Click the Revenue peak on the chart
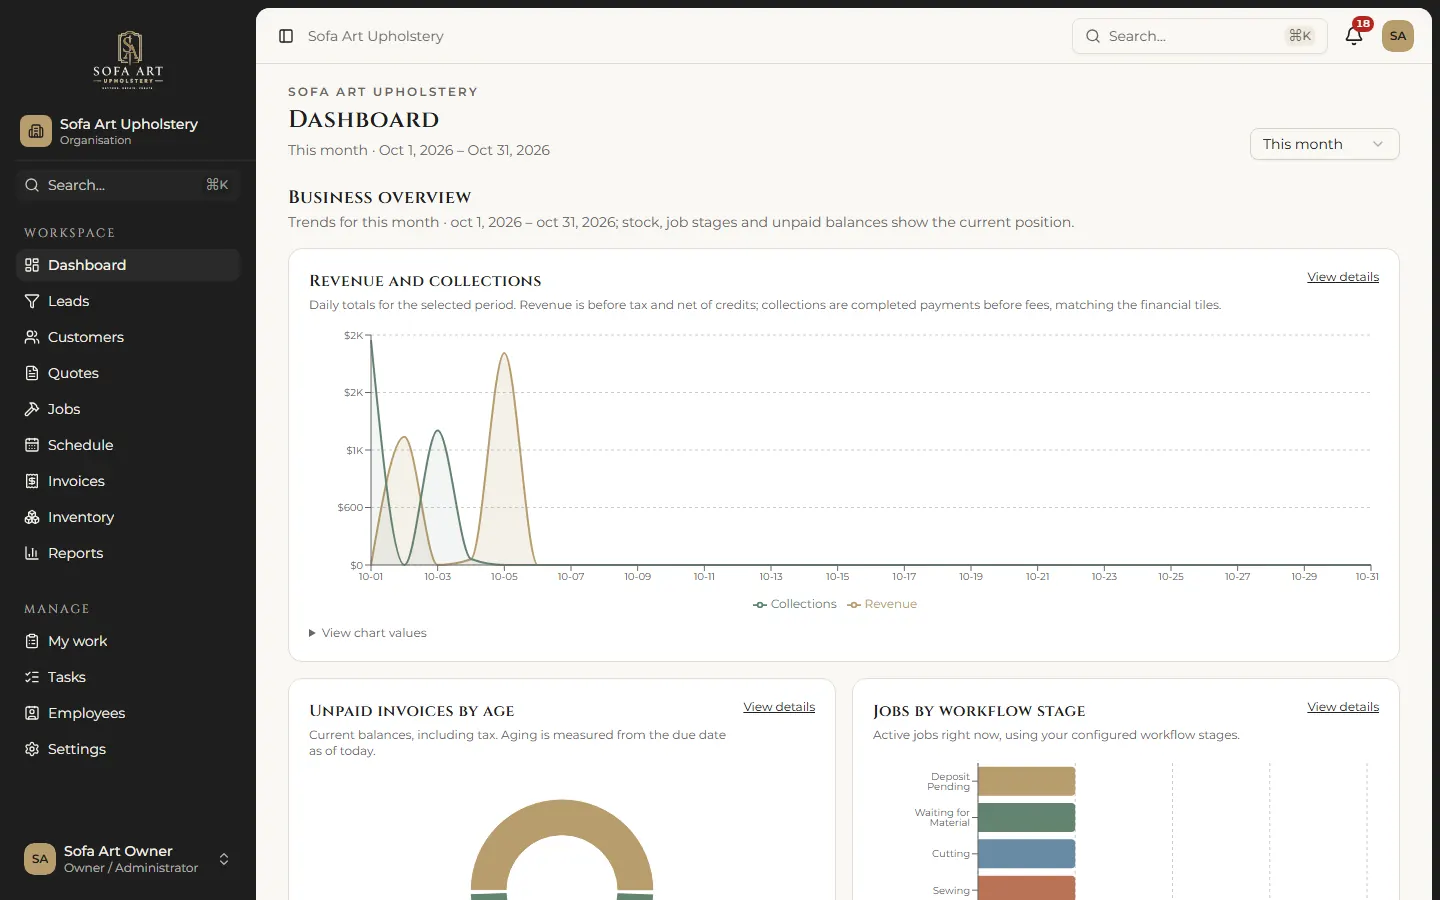 (x=504, y=354)
